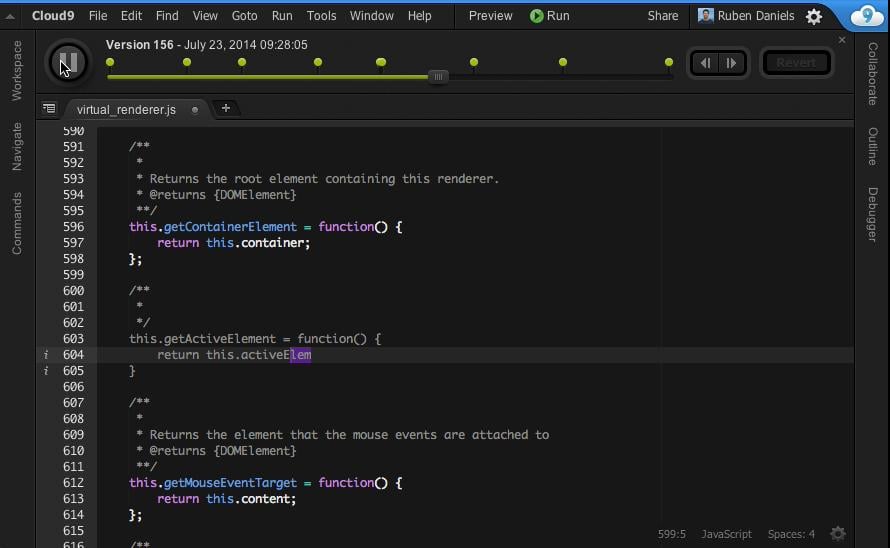The width and height of the screenshot is (890, 548).
Task: Open the Window menu
Action: tap(372, 16)
